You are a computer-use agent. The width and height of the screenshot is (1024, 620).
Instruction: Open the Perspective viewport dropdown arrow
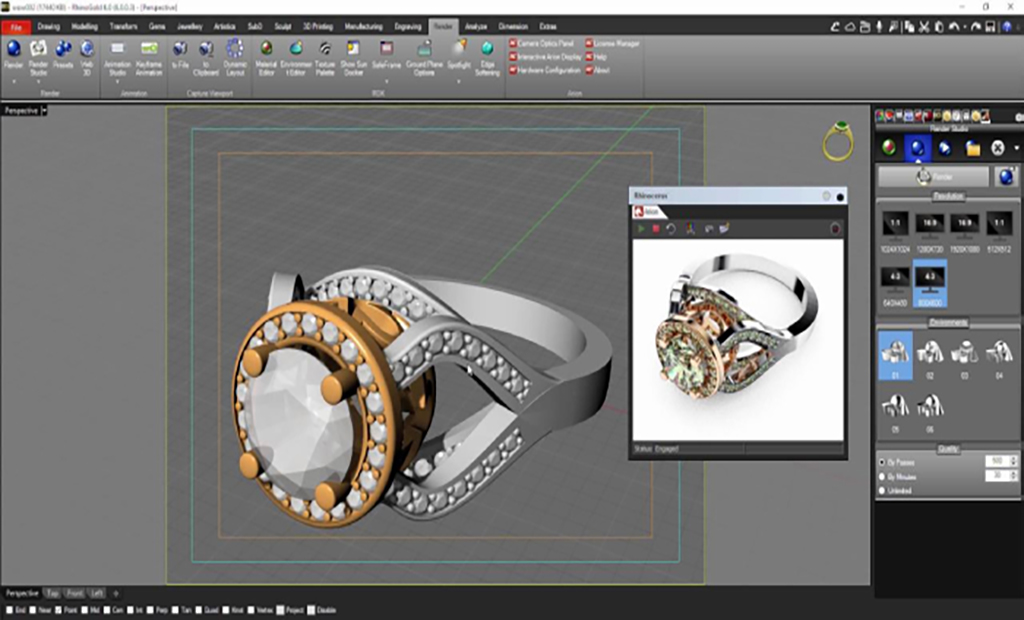click(x=44, y=111)
